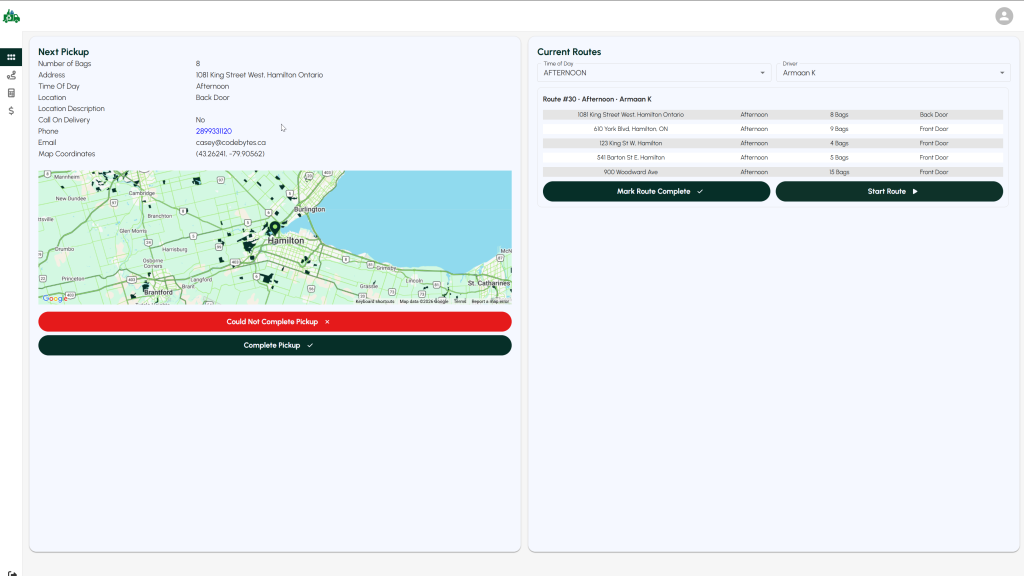Click the map Terms link
Viewport: 1024px width, 576px height.
coord(460,302)
